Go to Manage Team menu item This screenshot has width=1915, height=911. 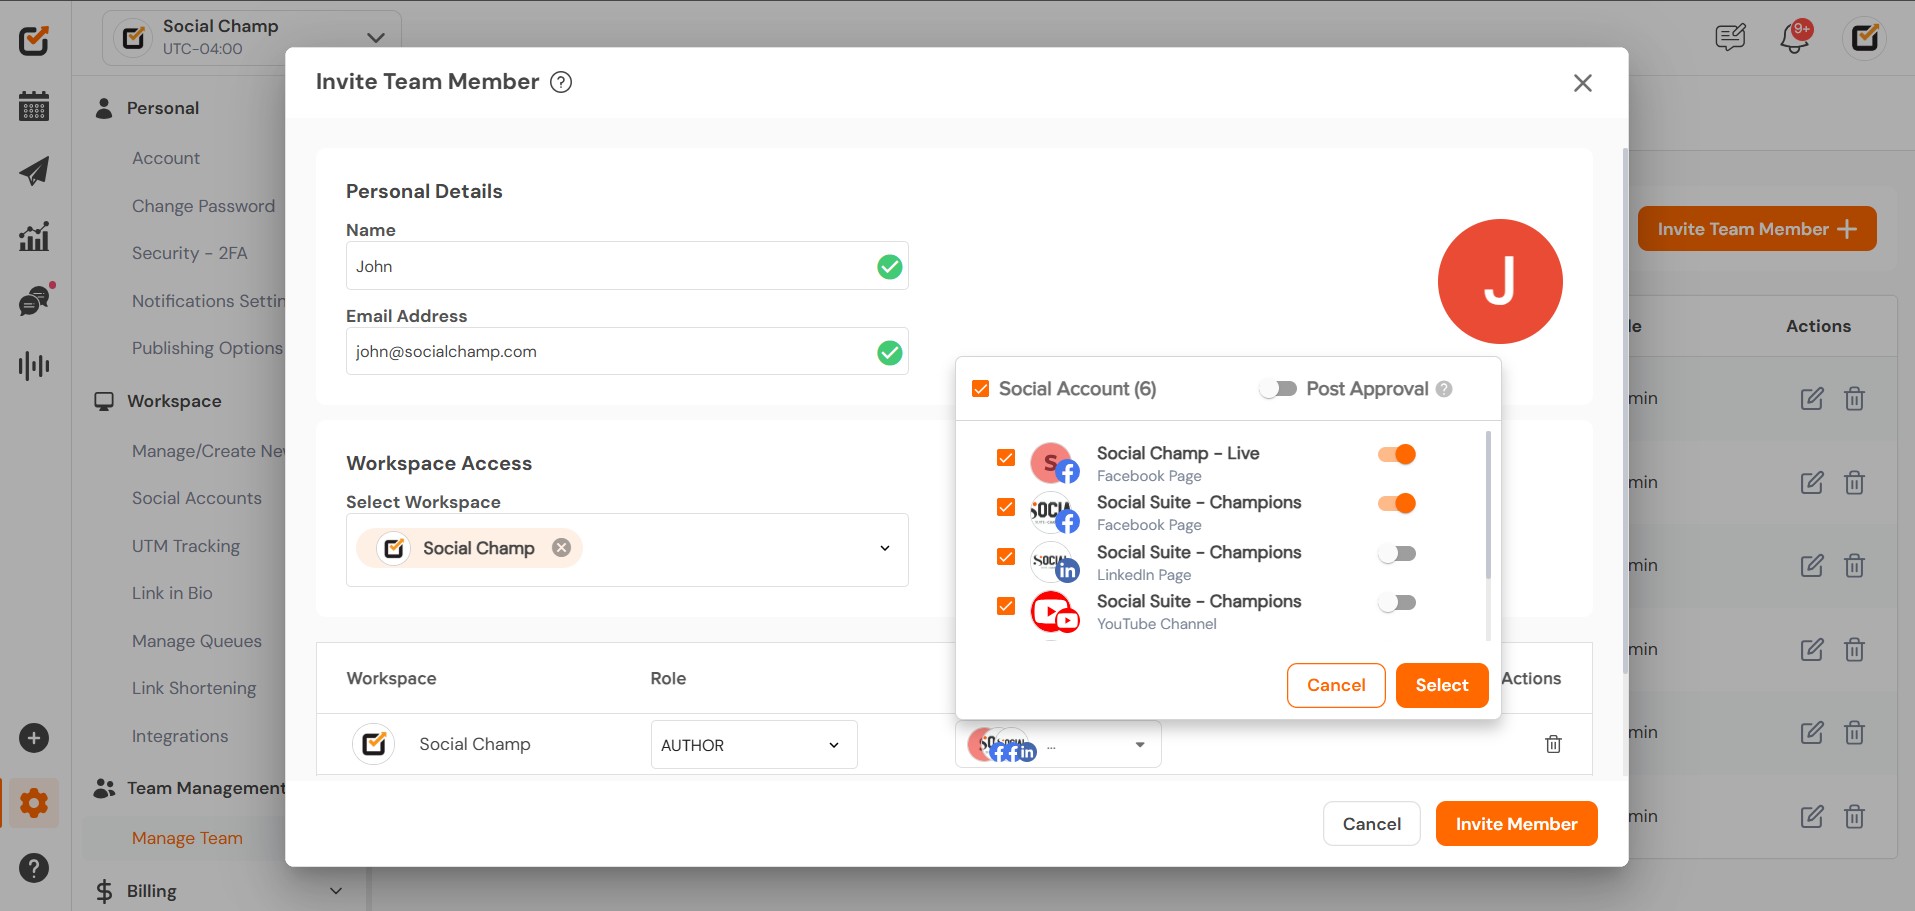187,838
